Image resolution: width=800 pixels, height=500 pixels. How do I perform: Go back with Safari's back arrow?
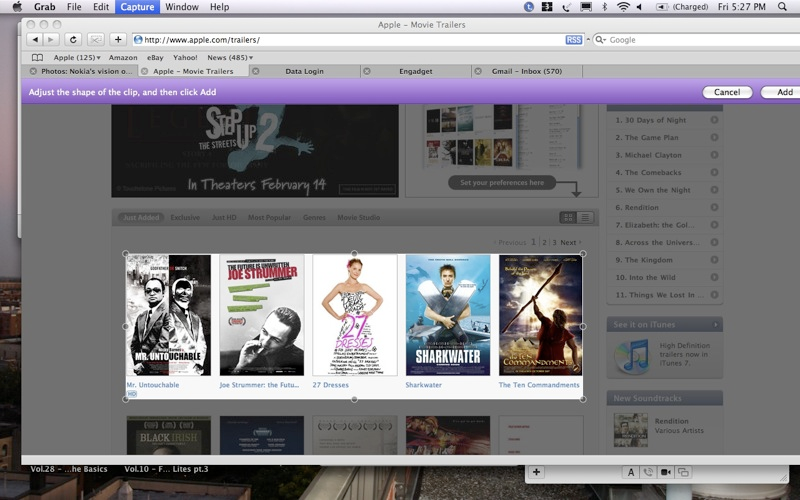tap(35, 39)
